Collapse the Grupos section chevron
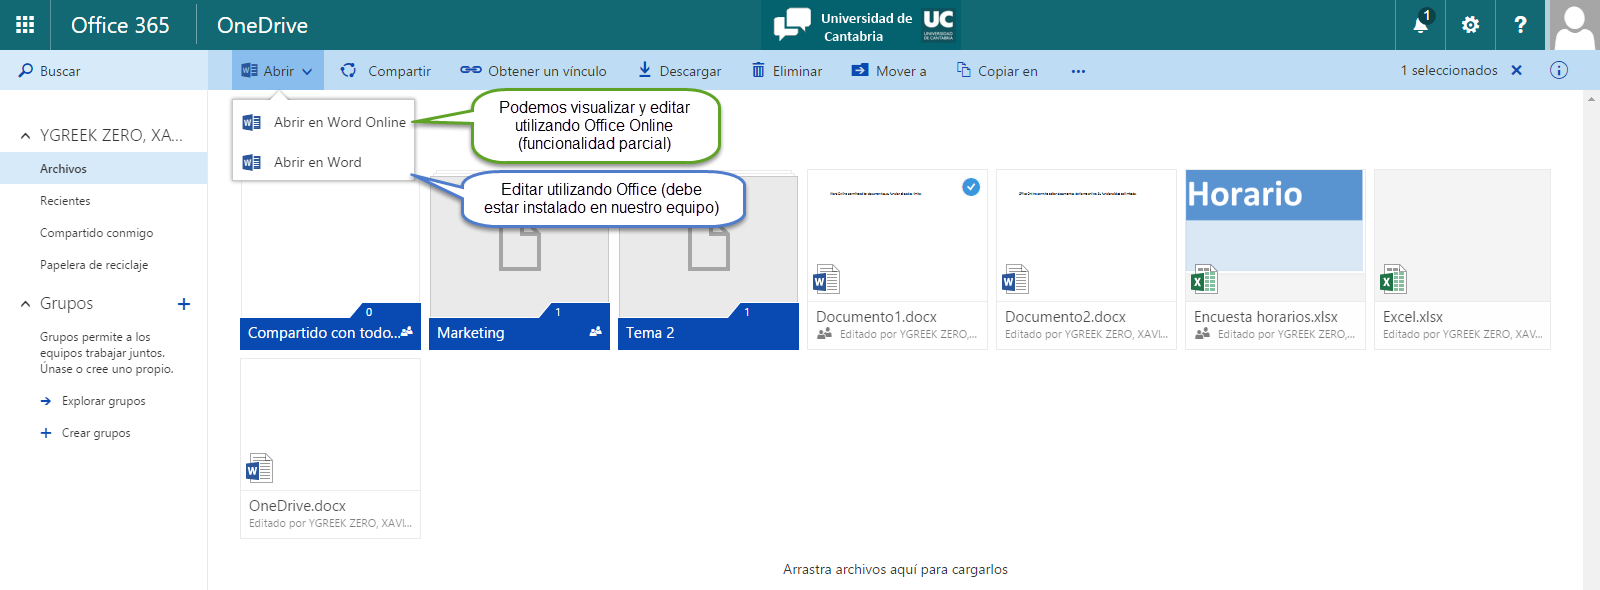The width and height of the screenshot is (1600, 590). pyautogui.click(x=25, y=304)
